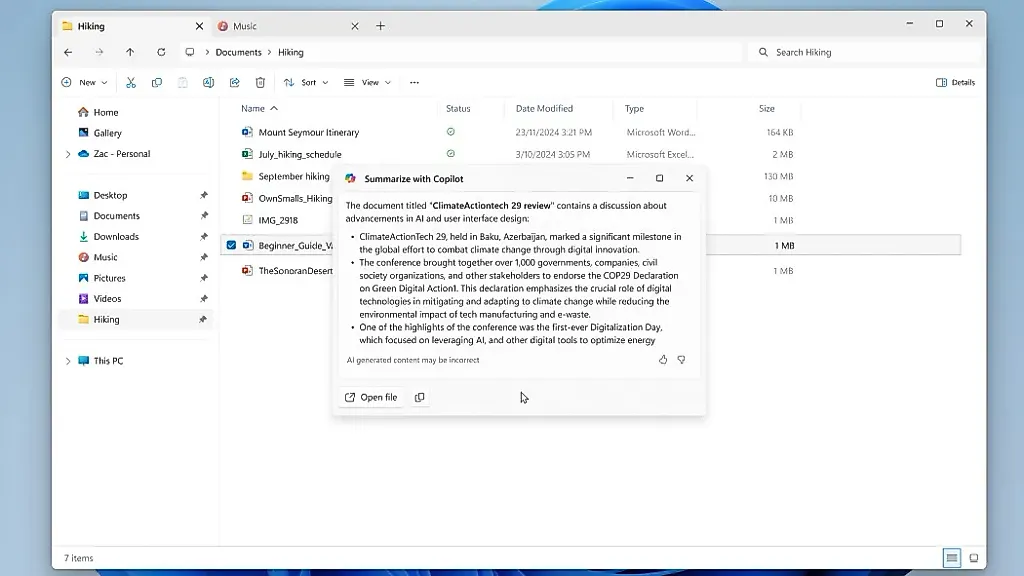Expand the This PC tree node
1024x576 pixels.
(x=68, y=360)
